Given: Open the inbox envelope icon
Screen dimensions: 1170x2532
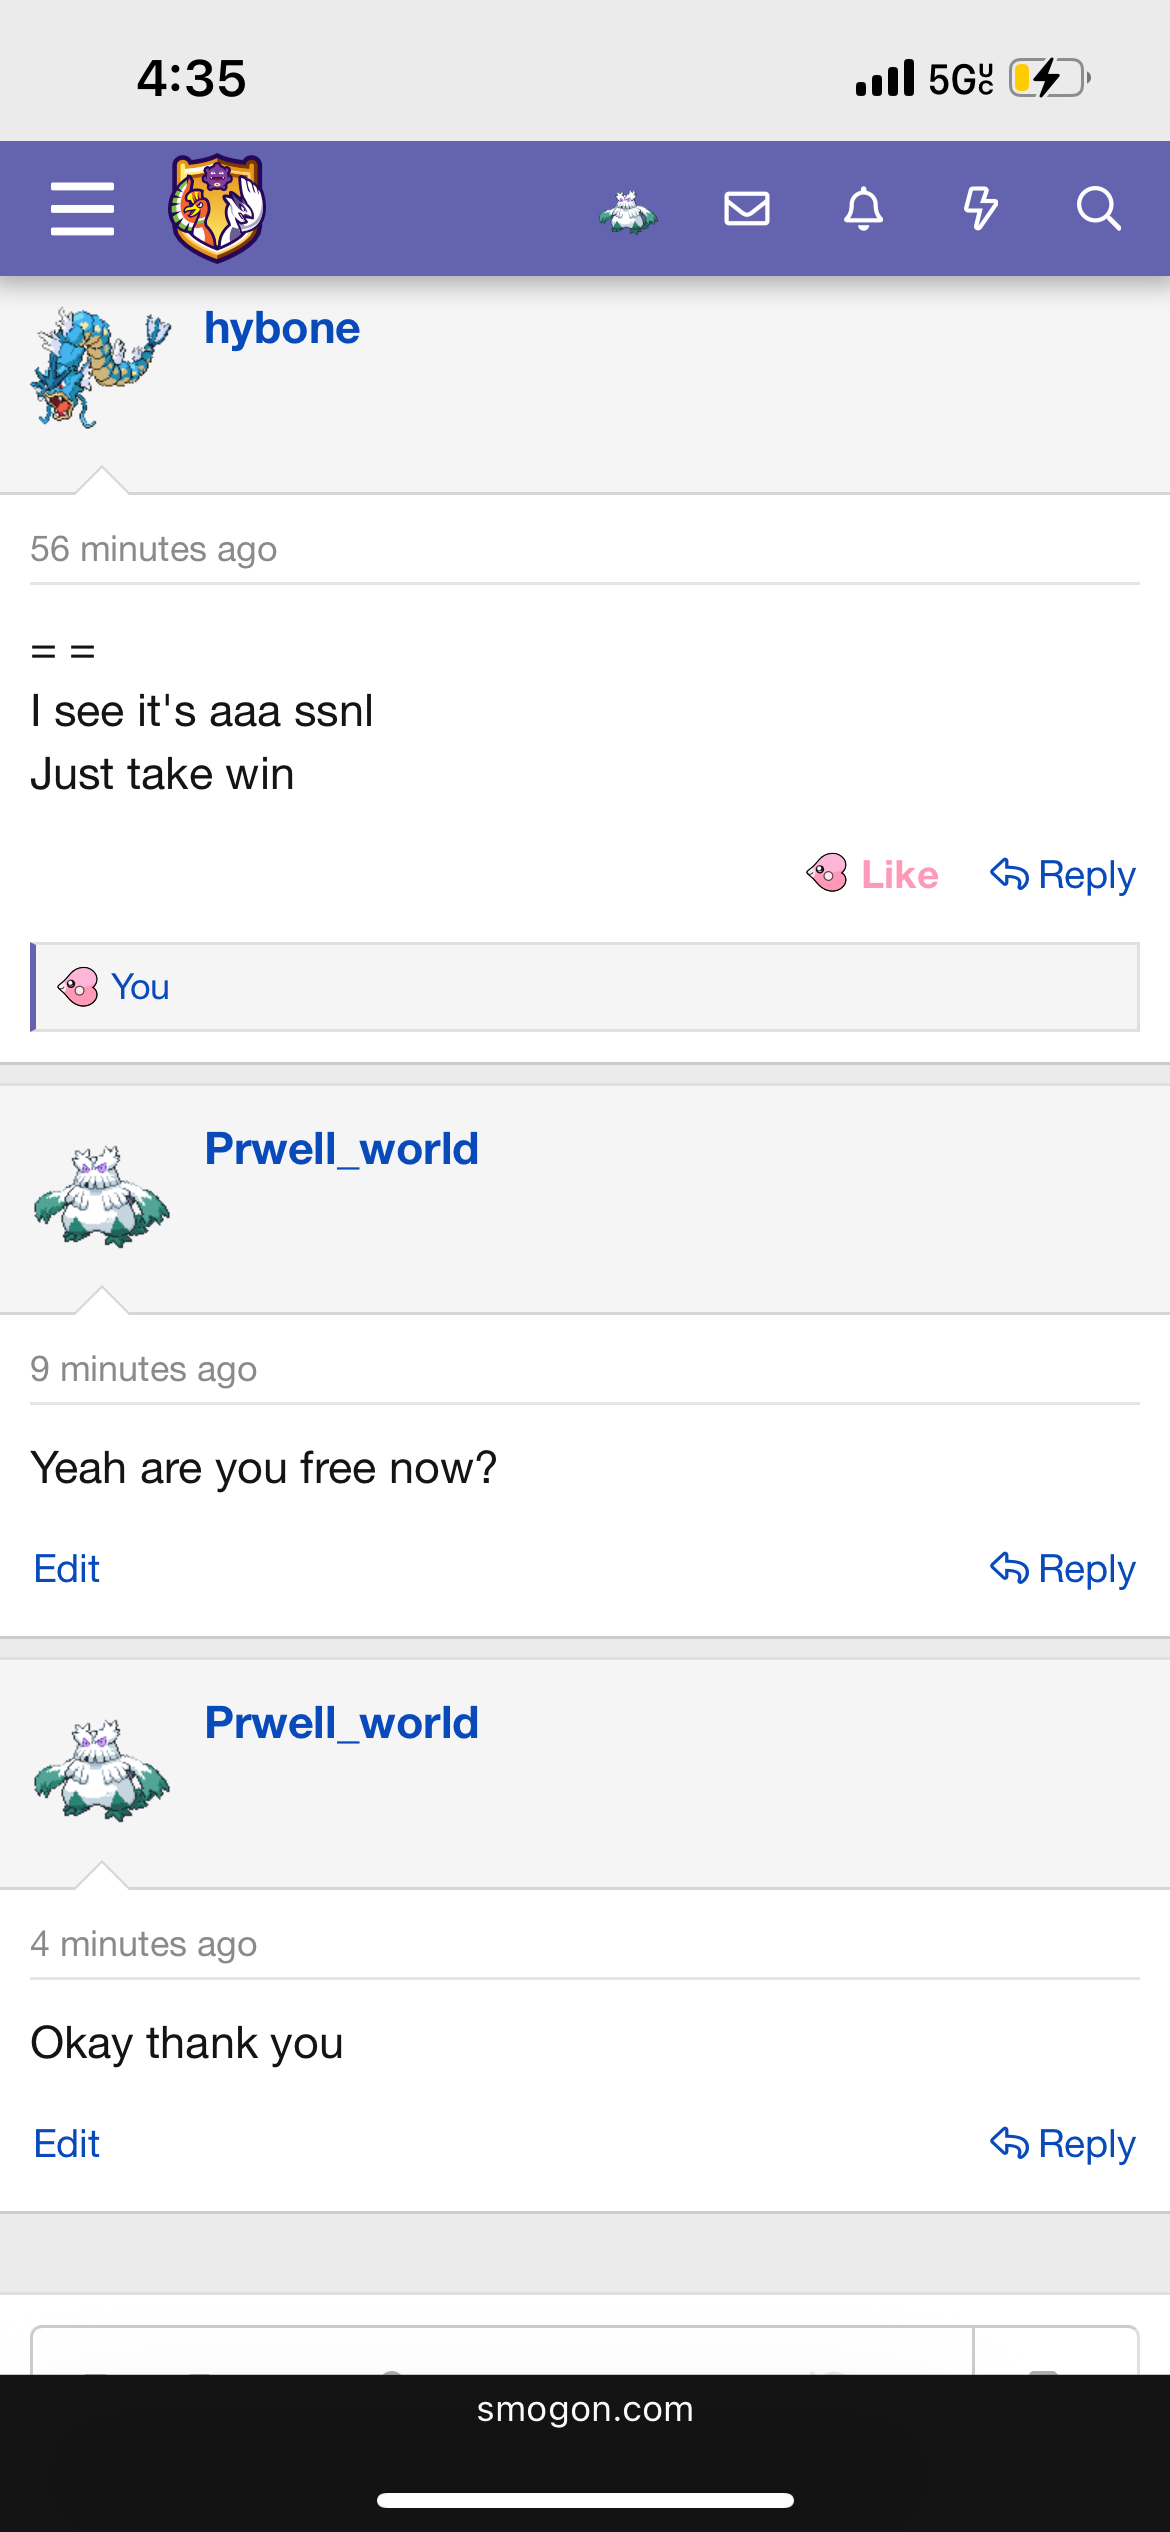Looking at the screenshot, I should 747,209.
